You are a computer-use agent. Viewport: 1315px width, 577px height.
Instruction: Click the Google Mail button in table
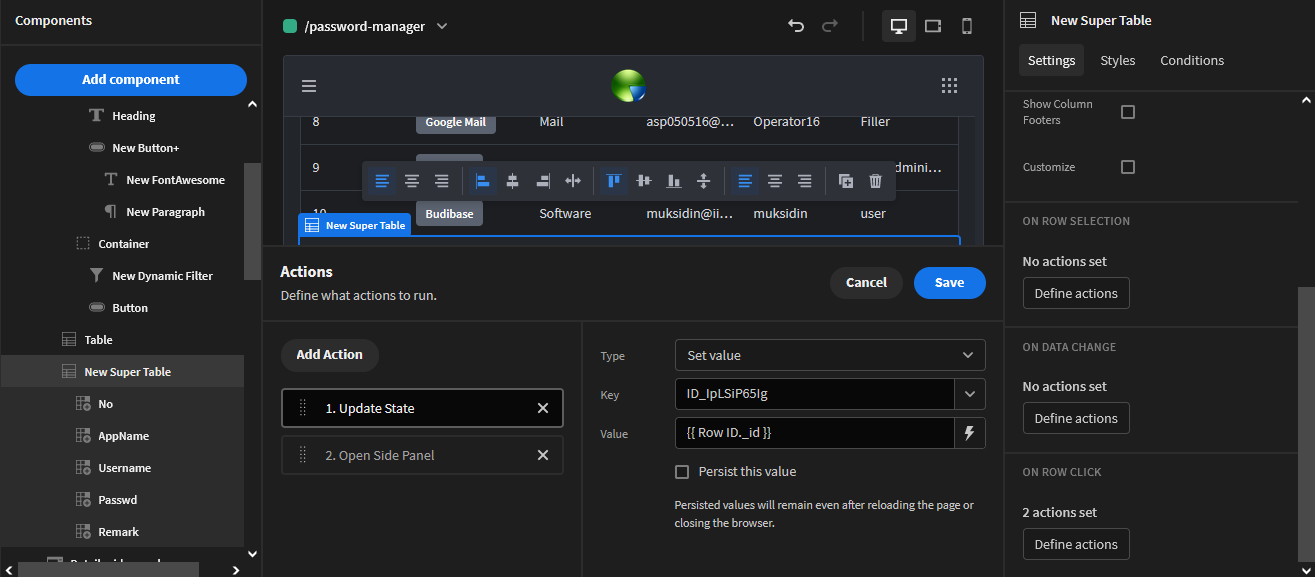(x=456, y=122)
